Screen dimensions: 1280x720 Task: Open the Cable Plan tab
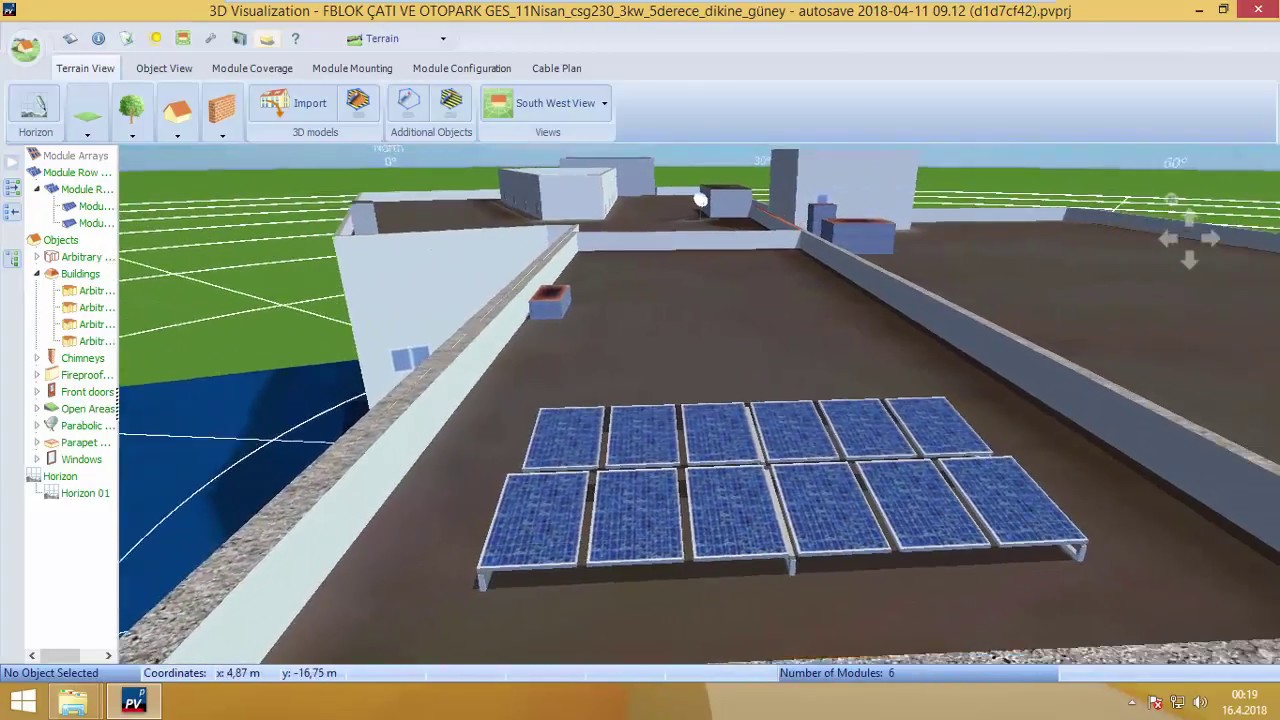pyautogui.click(x=556, y=68)
